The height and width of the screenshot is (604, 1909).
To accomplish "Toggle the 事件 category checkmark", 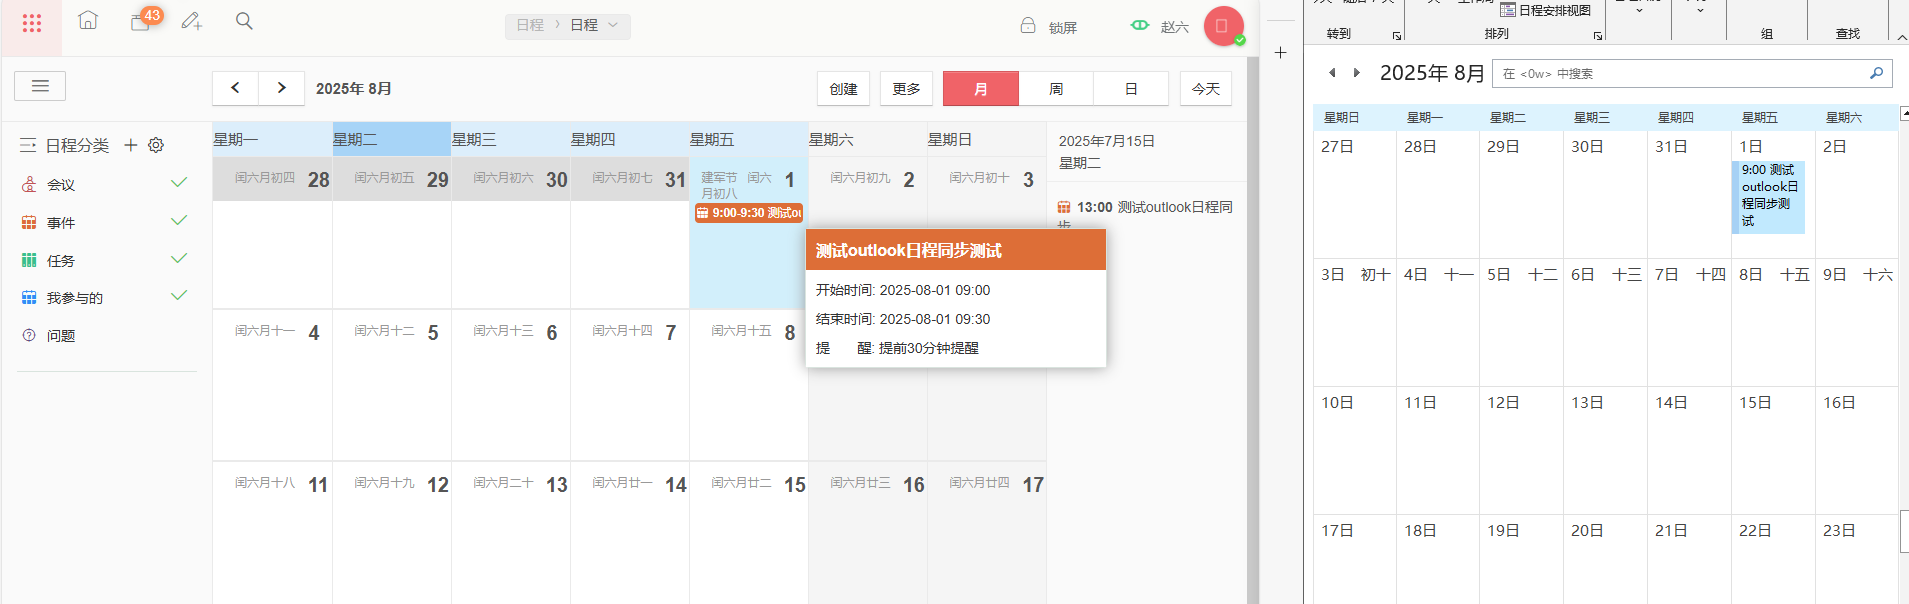I will pyautogui.click(x=179, y=221).
